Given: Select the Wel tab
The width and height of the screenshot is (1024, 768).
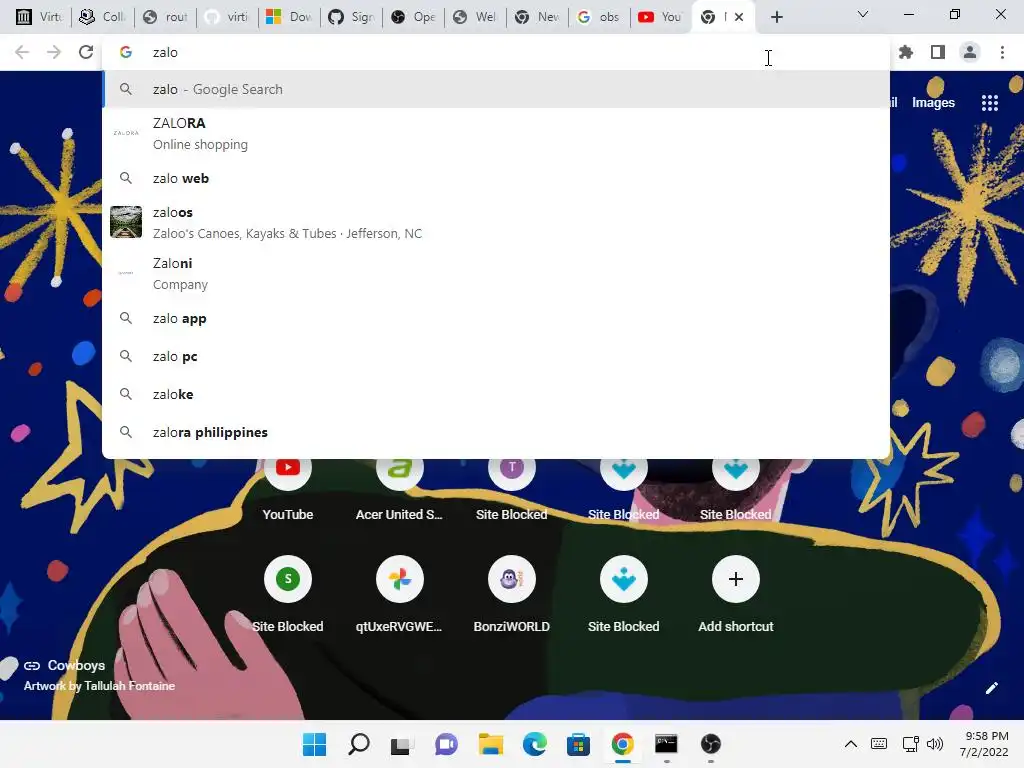Looking at the screenshot, I should pyautogui.click(x=475, y=17).
